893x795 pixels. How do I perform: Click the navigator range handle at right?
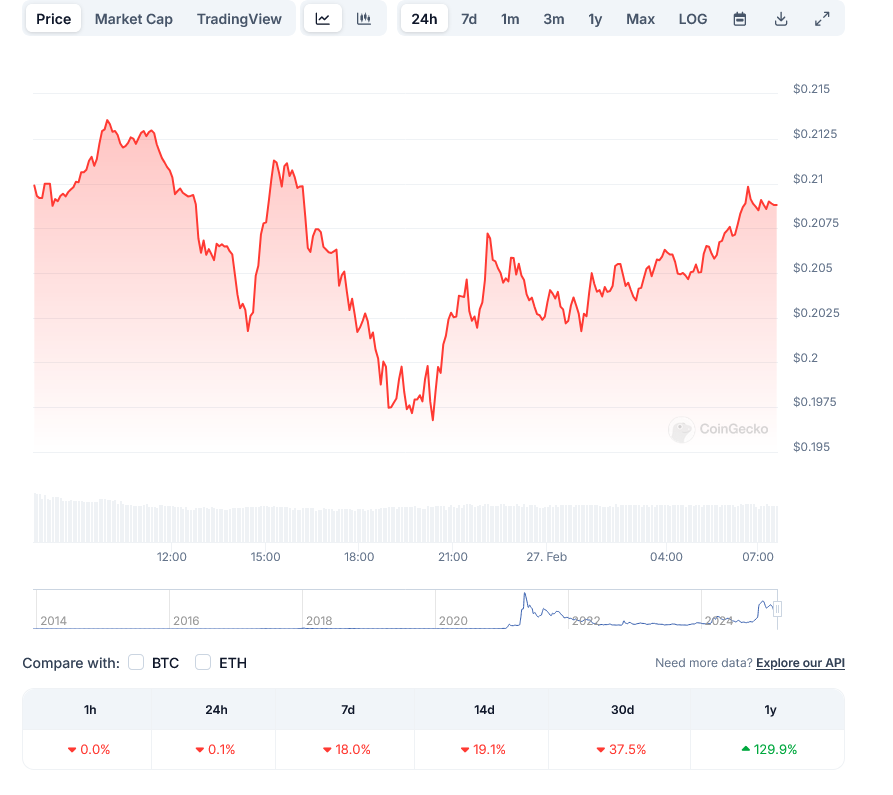click(x=777, y=609)
